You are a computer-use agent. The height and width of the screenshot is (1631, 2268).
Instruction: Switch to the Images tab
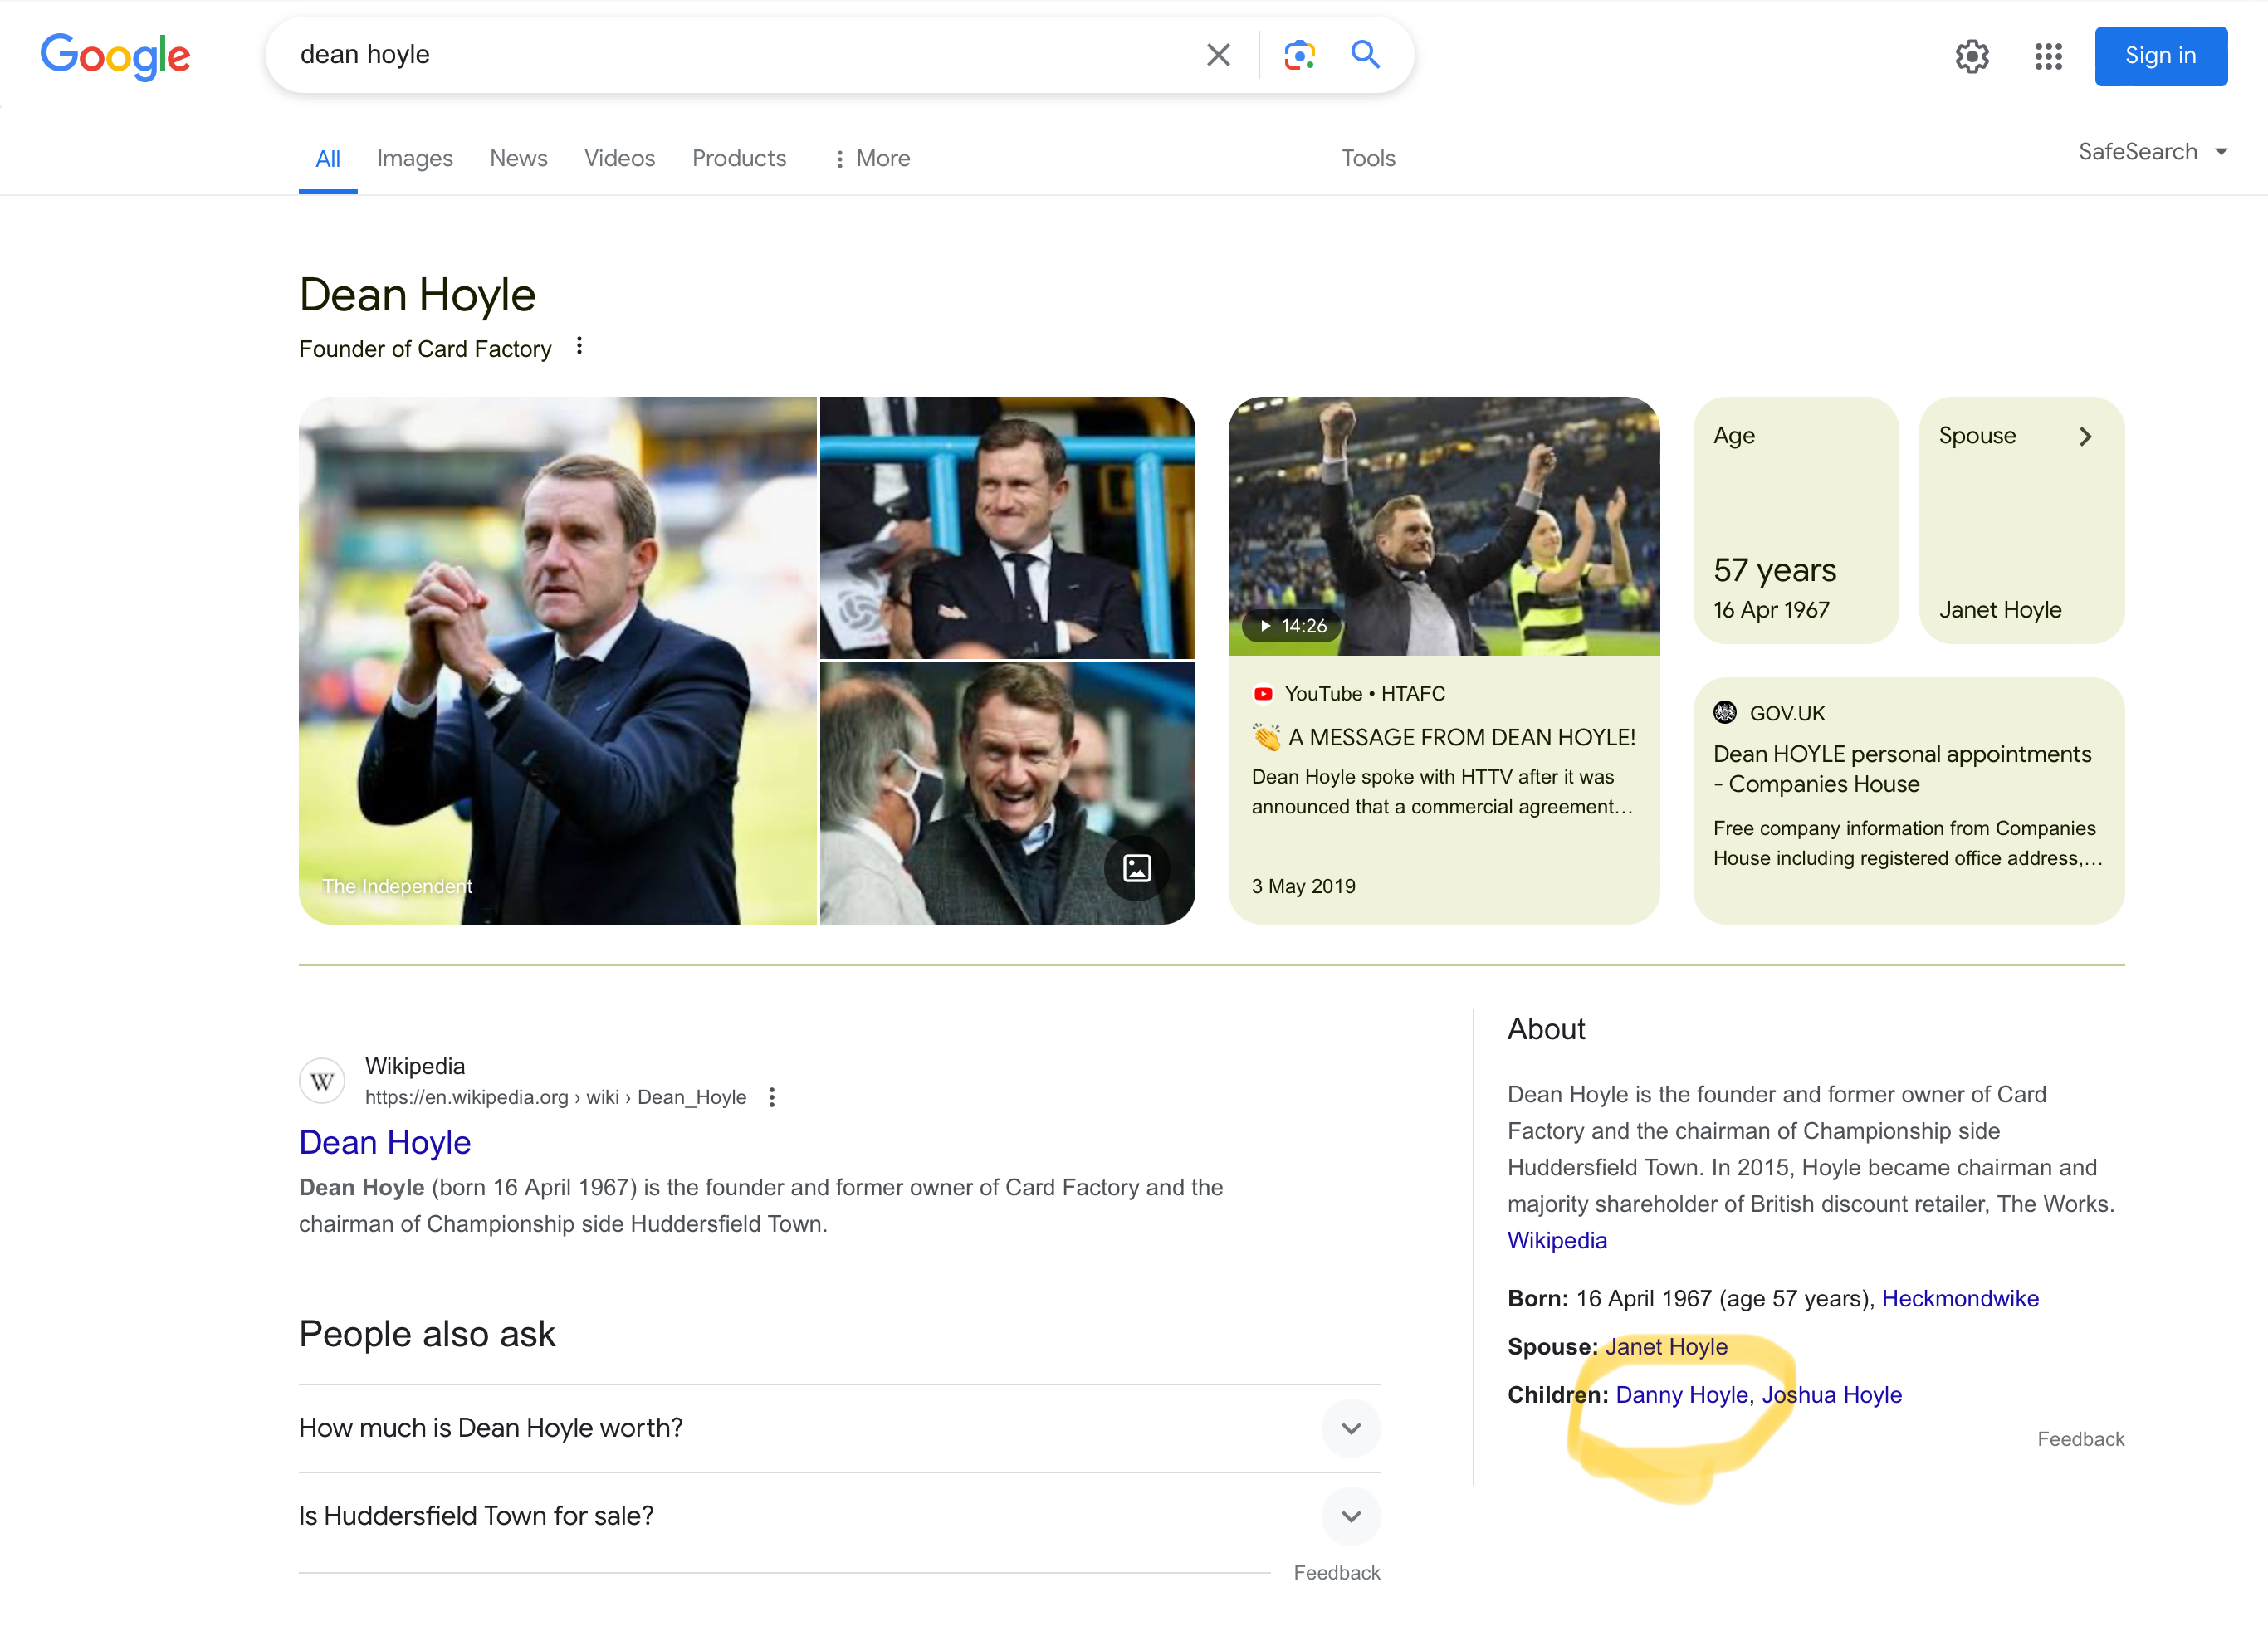(x=414, y=158)
